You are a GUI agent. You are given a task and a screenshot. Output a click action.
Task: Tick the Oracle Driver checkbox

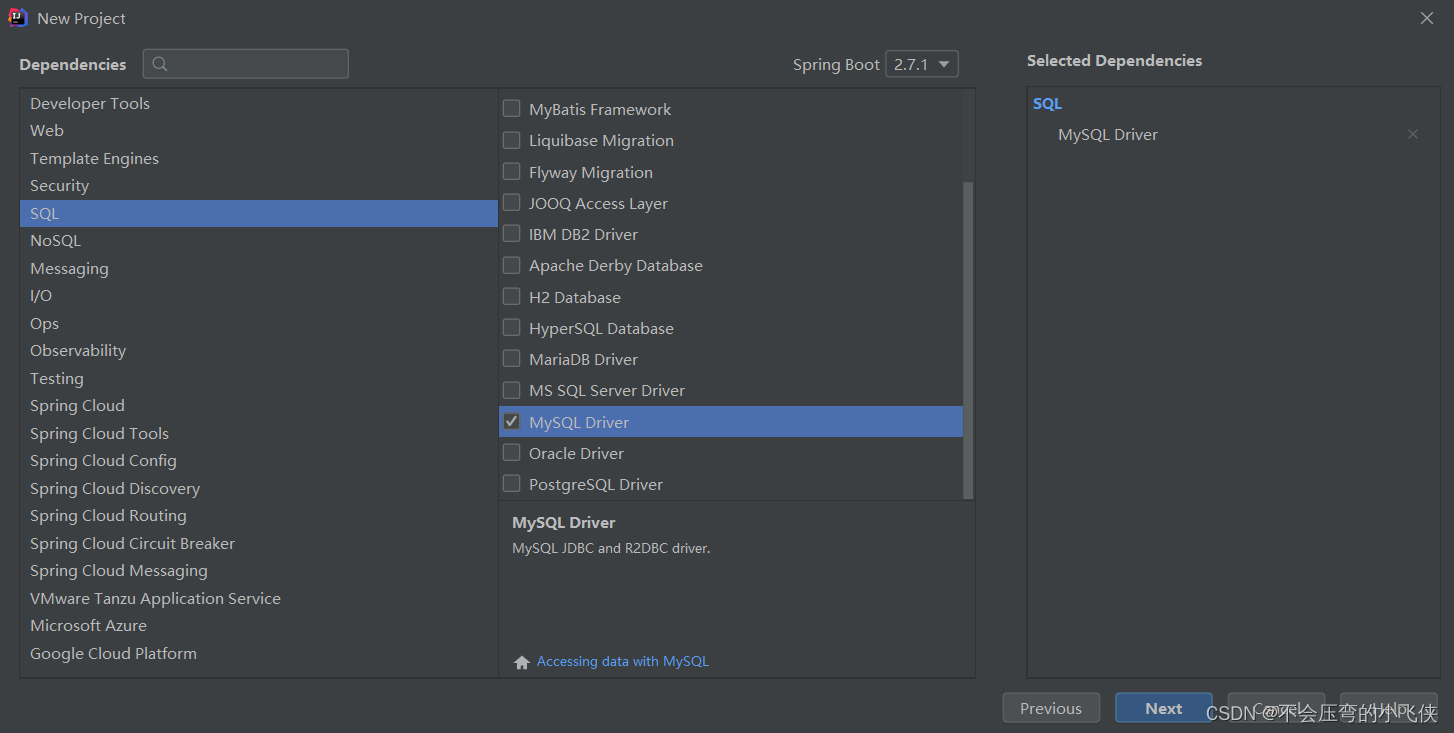511,453
